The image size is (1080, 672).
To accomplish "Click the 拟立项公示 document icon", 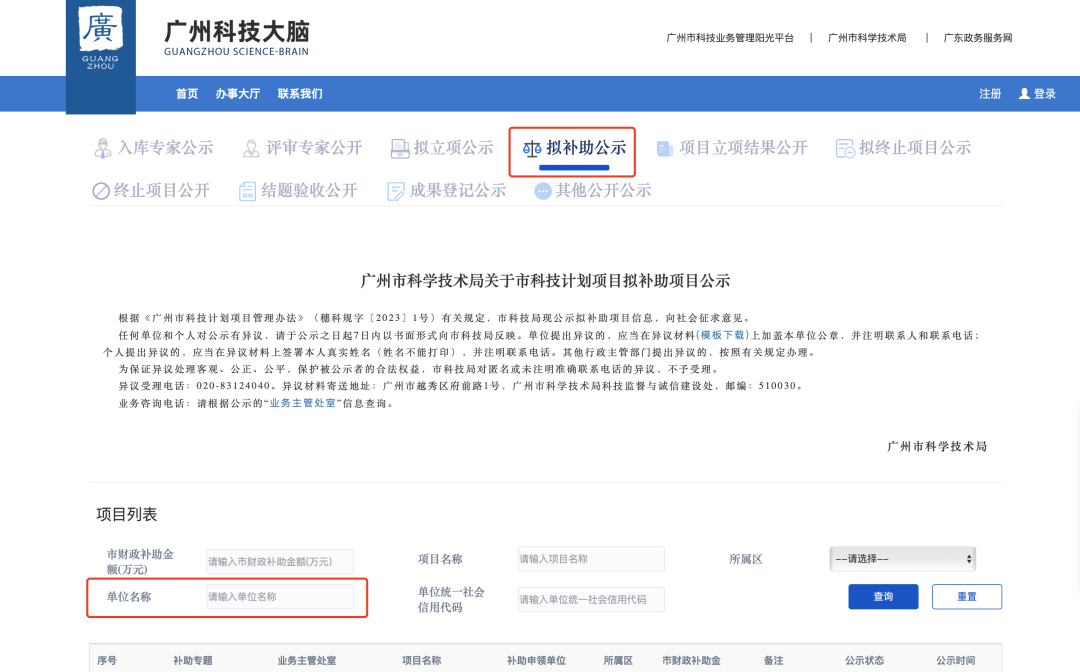I will click(x=399, y=149).
